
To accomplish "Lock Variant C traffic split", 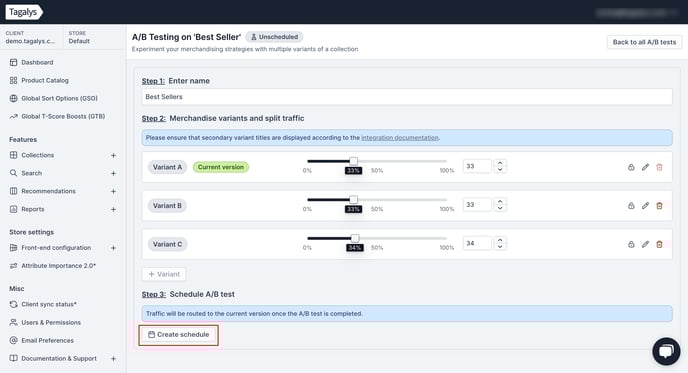I will point(631,244).
